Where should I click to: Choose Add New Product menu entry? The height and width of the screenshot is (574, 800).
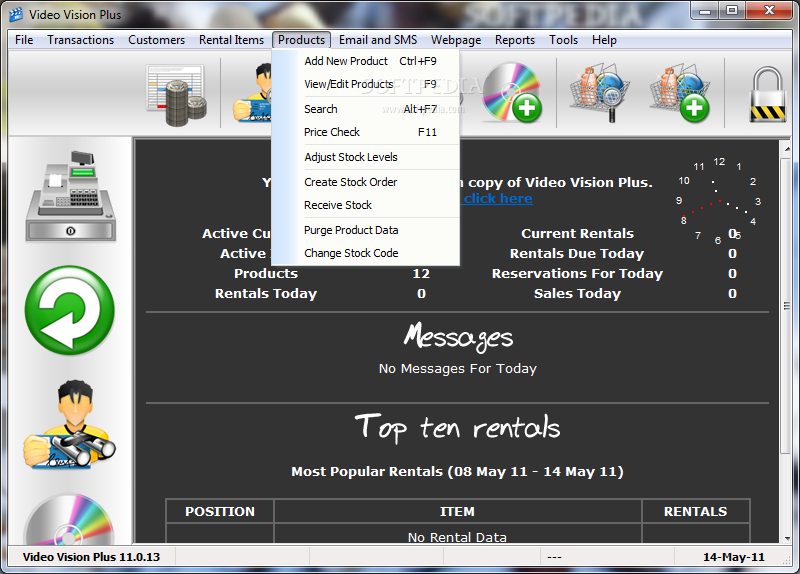(366, 61)
